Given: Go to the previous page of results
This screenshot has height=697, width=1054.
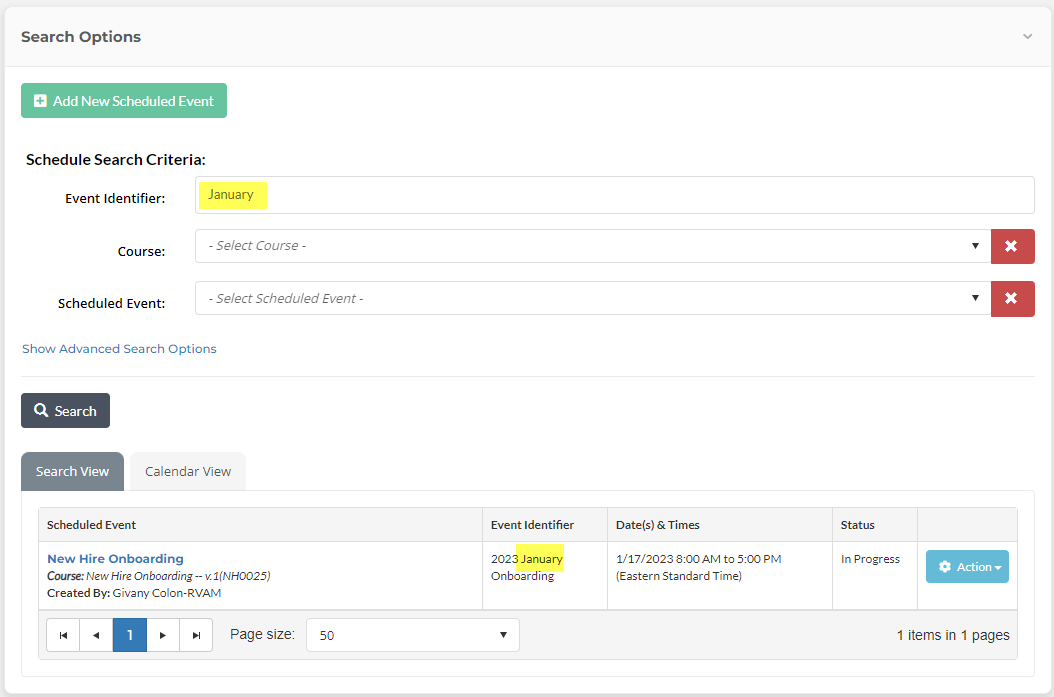Looking at the screenshot, I should coord(96,635).
